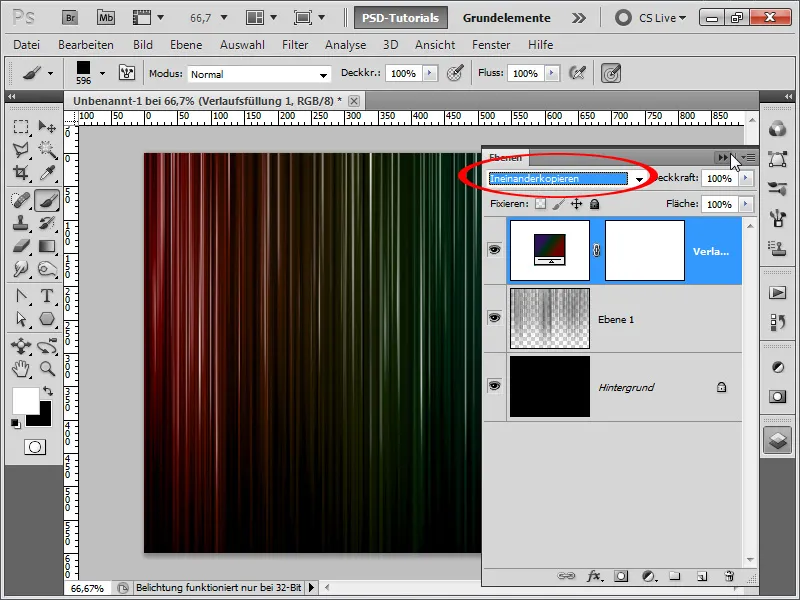
Task: Open the Ebene menu
Action: [186, 45]
